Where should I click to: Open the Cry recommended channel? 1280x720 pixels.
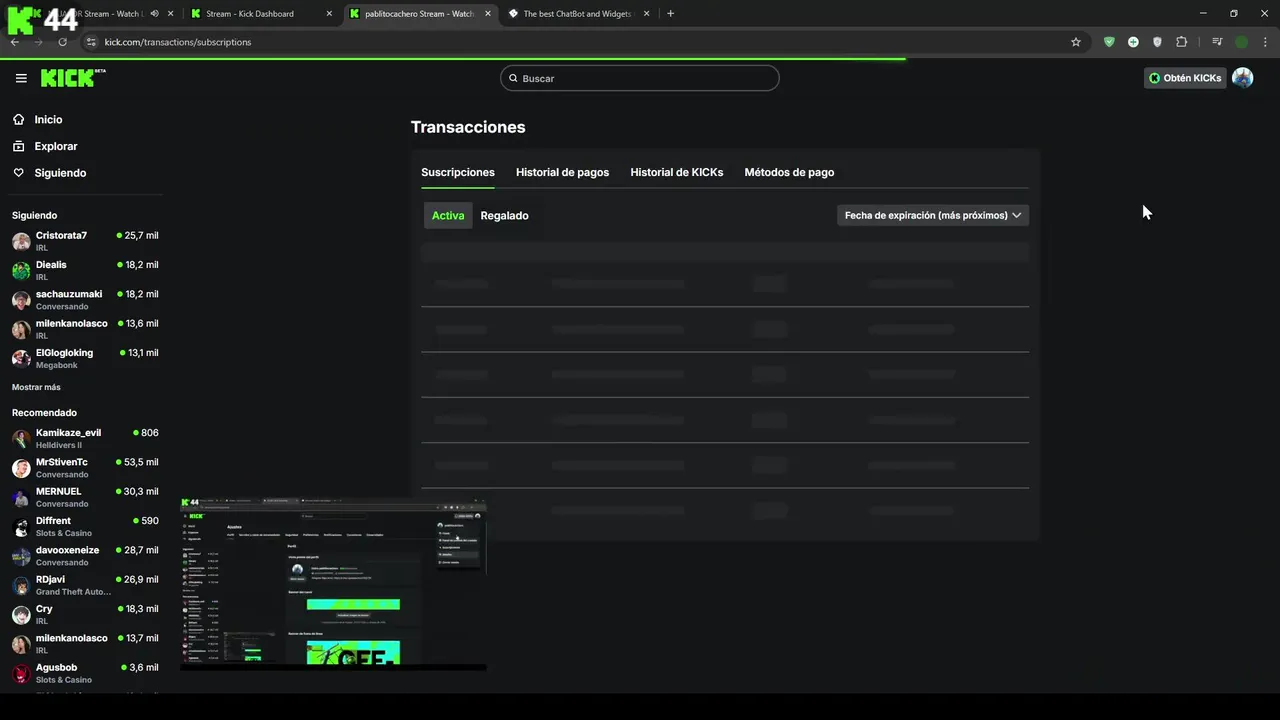pyautogui.click(x=85, y=614)
